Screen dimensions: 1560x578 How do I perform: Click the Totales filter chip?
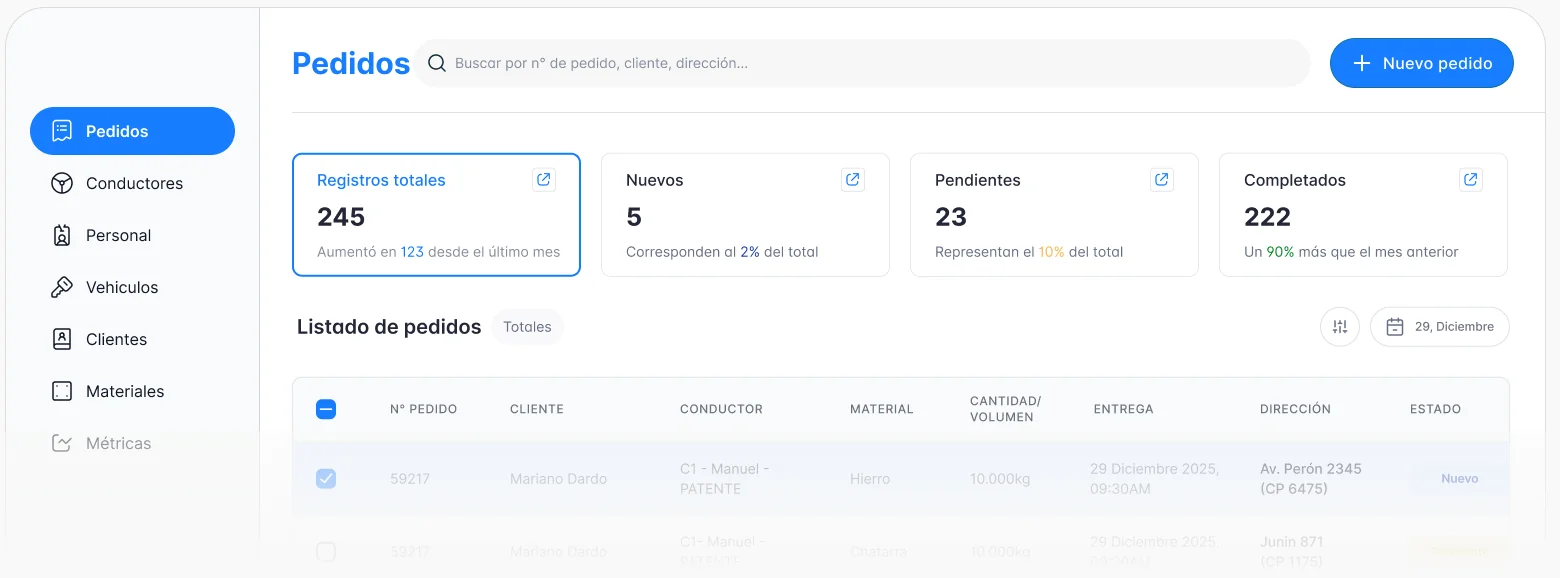click(527, 327)
